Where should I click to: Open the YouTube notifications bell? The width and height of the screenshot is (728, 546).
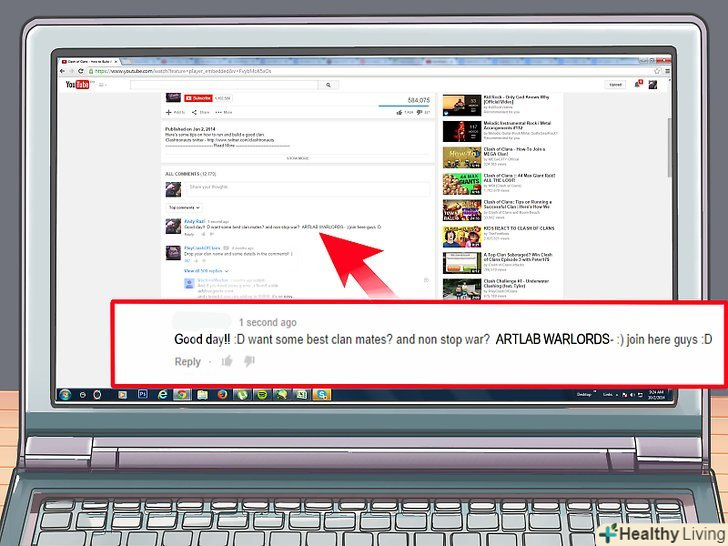point(638,84)
